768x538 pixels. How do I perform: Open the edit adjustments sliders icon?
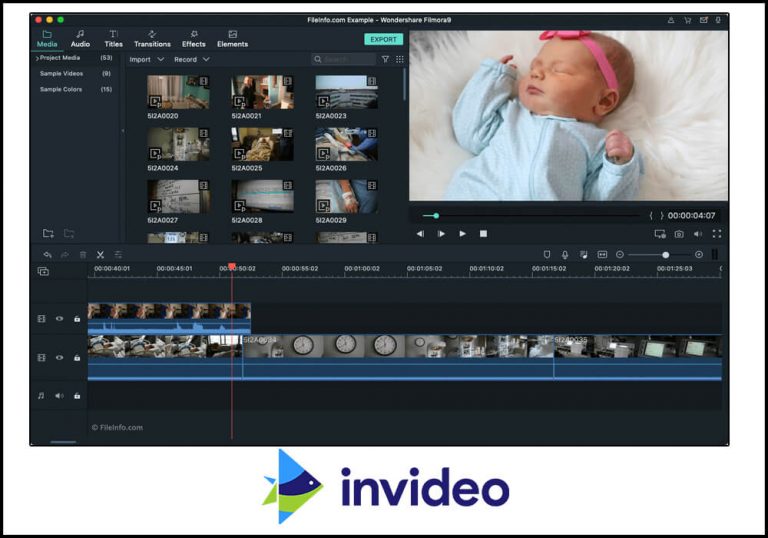point(118,254)
